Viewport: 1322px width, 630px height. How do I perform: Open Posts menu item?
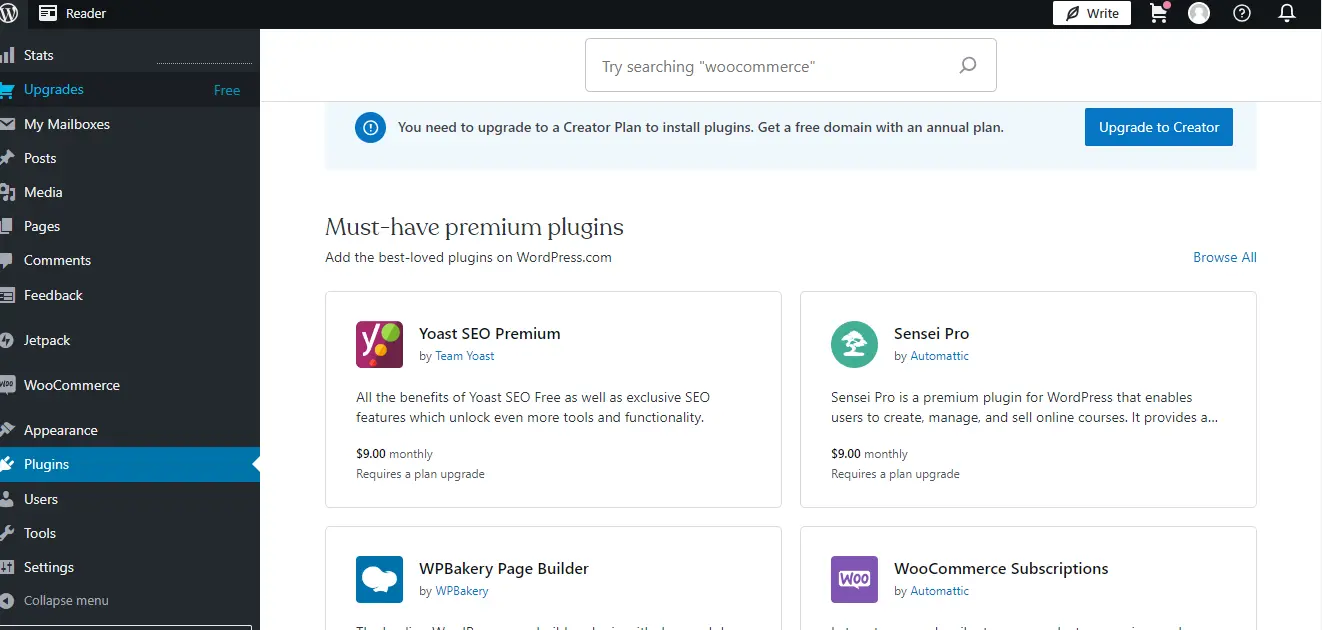click(x=130, y=158)
